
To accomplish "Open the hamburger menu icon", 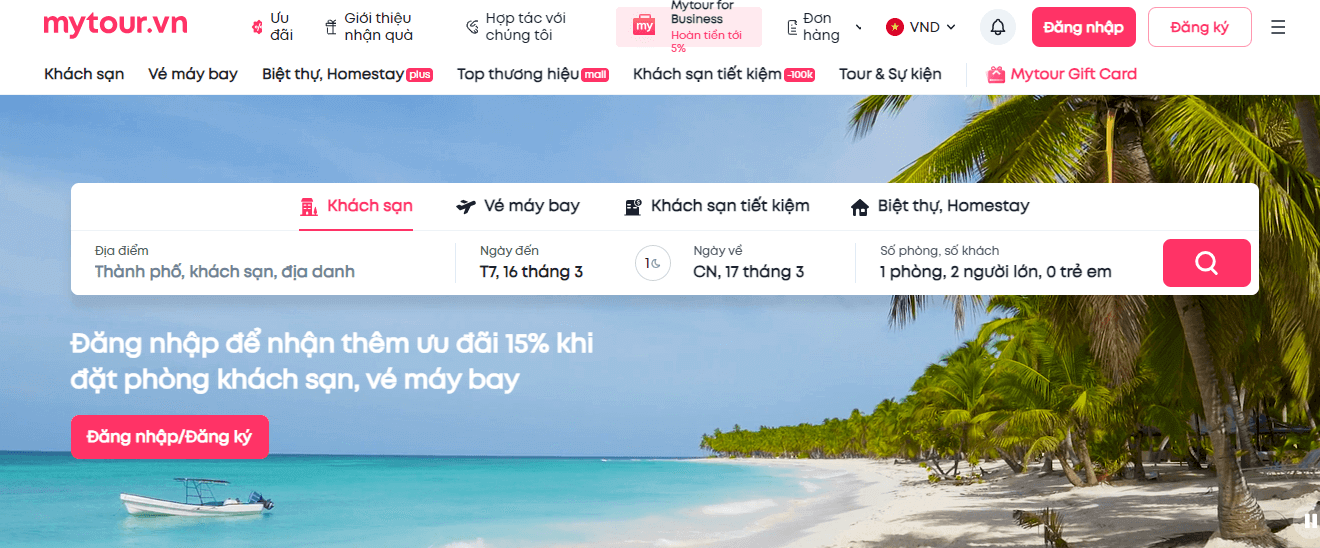I will click(x=1278, y=27).
